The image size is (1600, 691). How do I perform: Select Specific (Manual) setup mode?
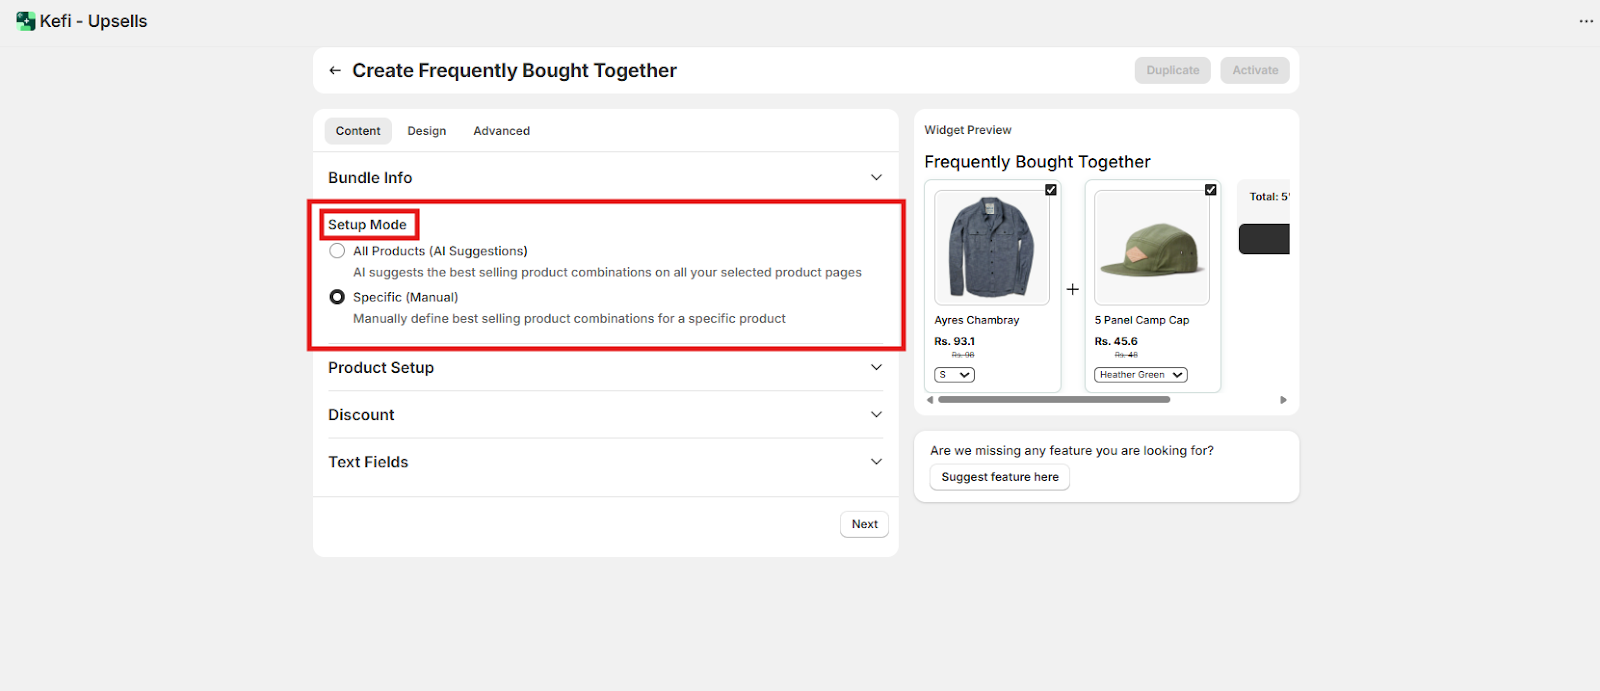click(338, 297)
